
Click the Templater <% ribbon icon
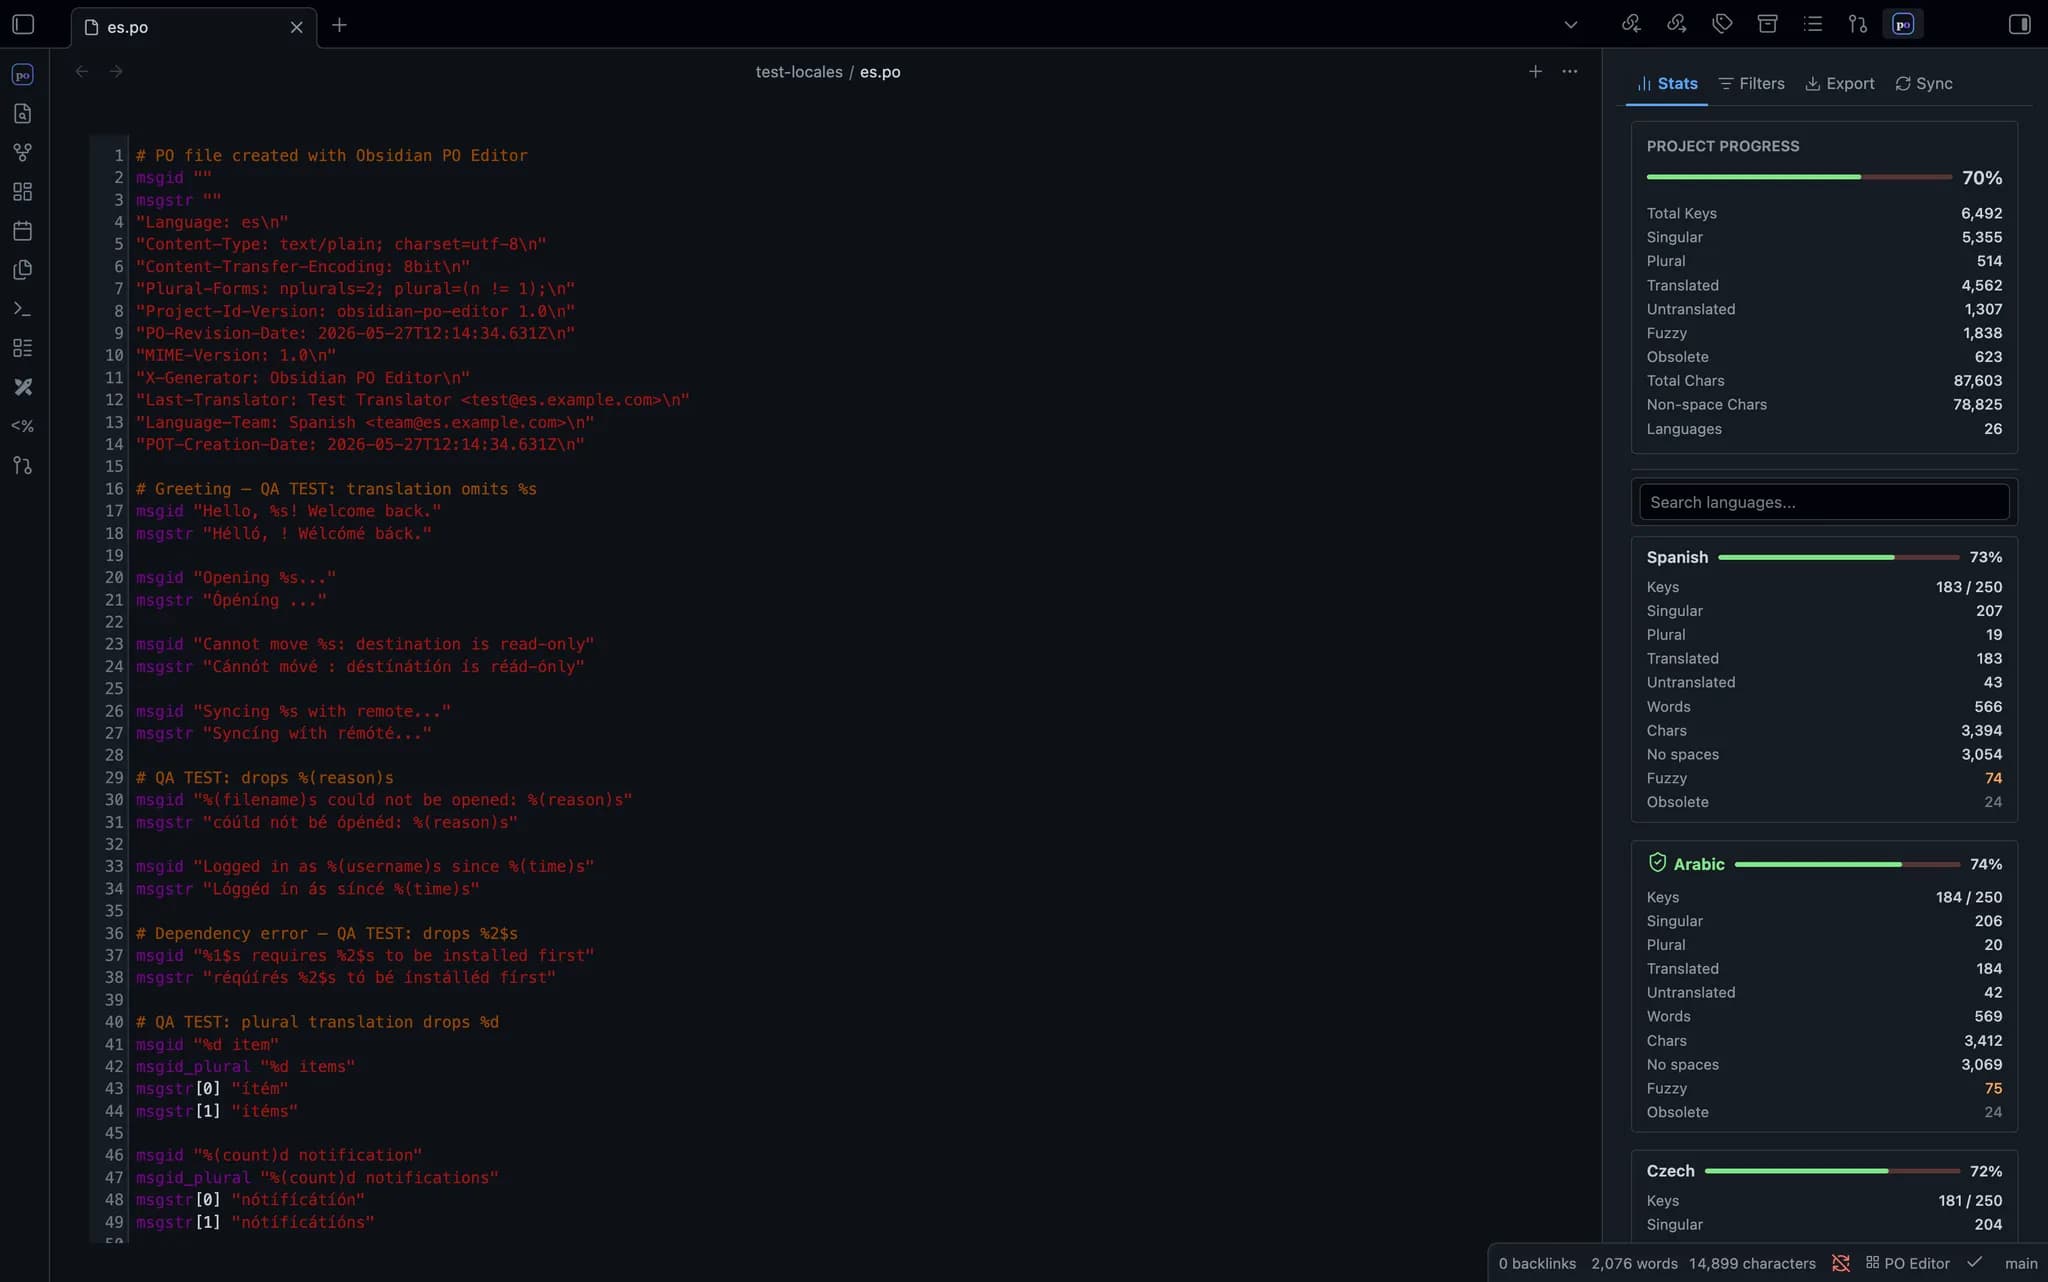point(22,426)
